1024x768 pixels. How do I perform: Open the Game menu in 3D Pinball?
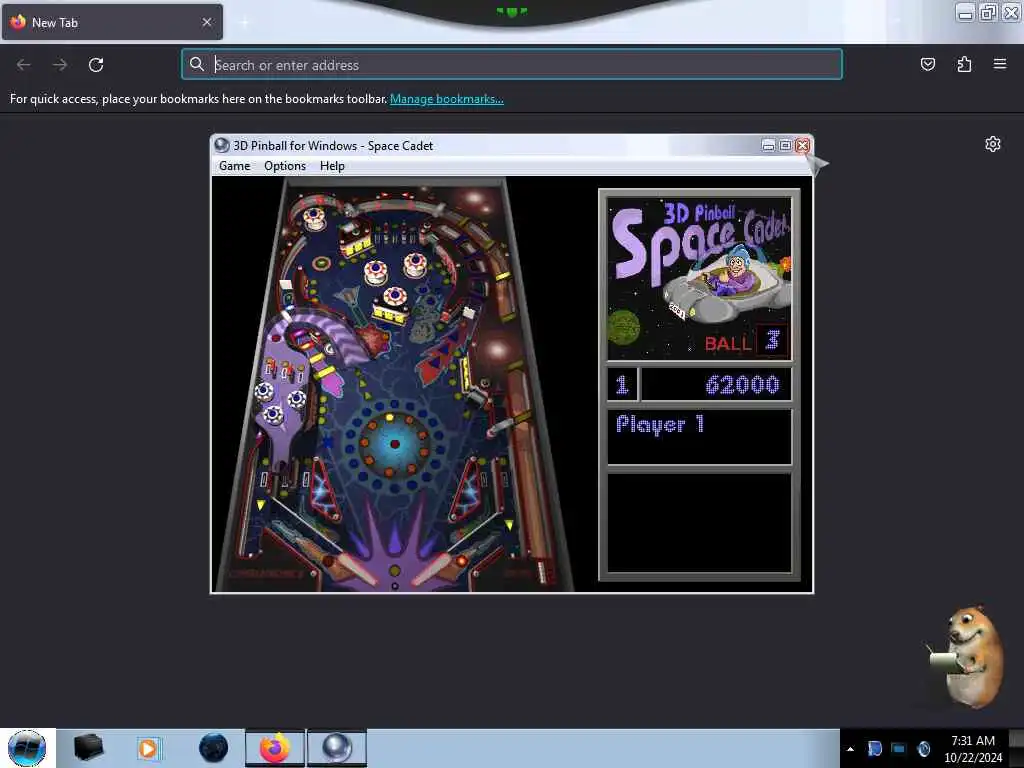tap(234, 166)
